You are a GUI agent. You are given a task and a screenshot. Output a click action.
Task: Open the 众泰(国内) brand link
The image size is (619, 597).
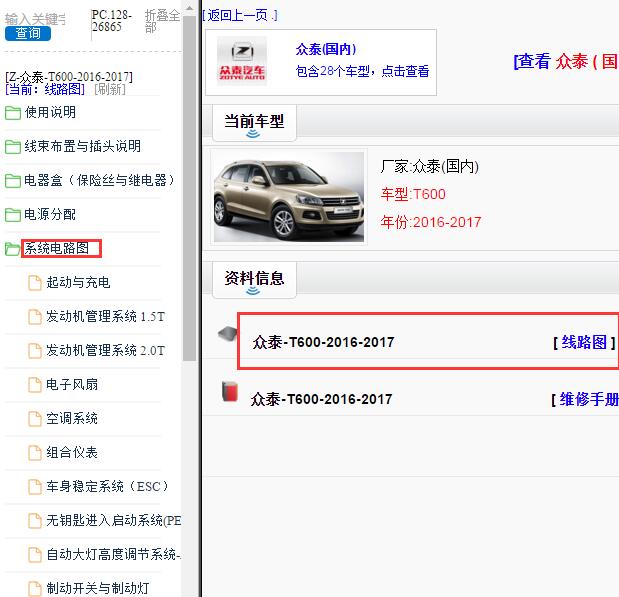click(326, 49)
